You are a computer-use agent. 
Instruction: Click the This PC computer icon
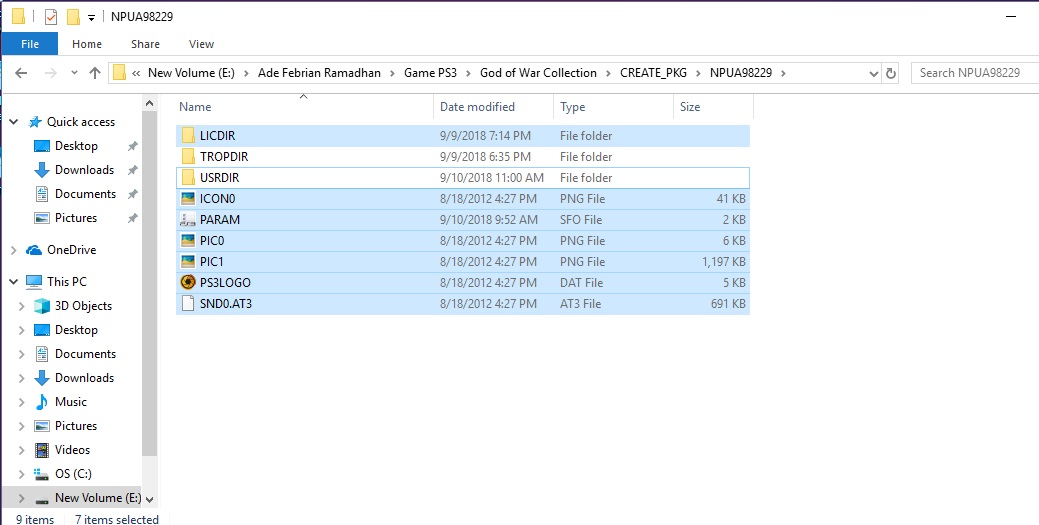[x=34, y=282]
